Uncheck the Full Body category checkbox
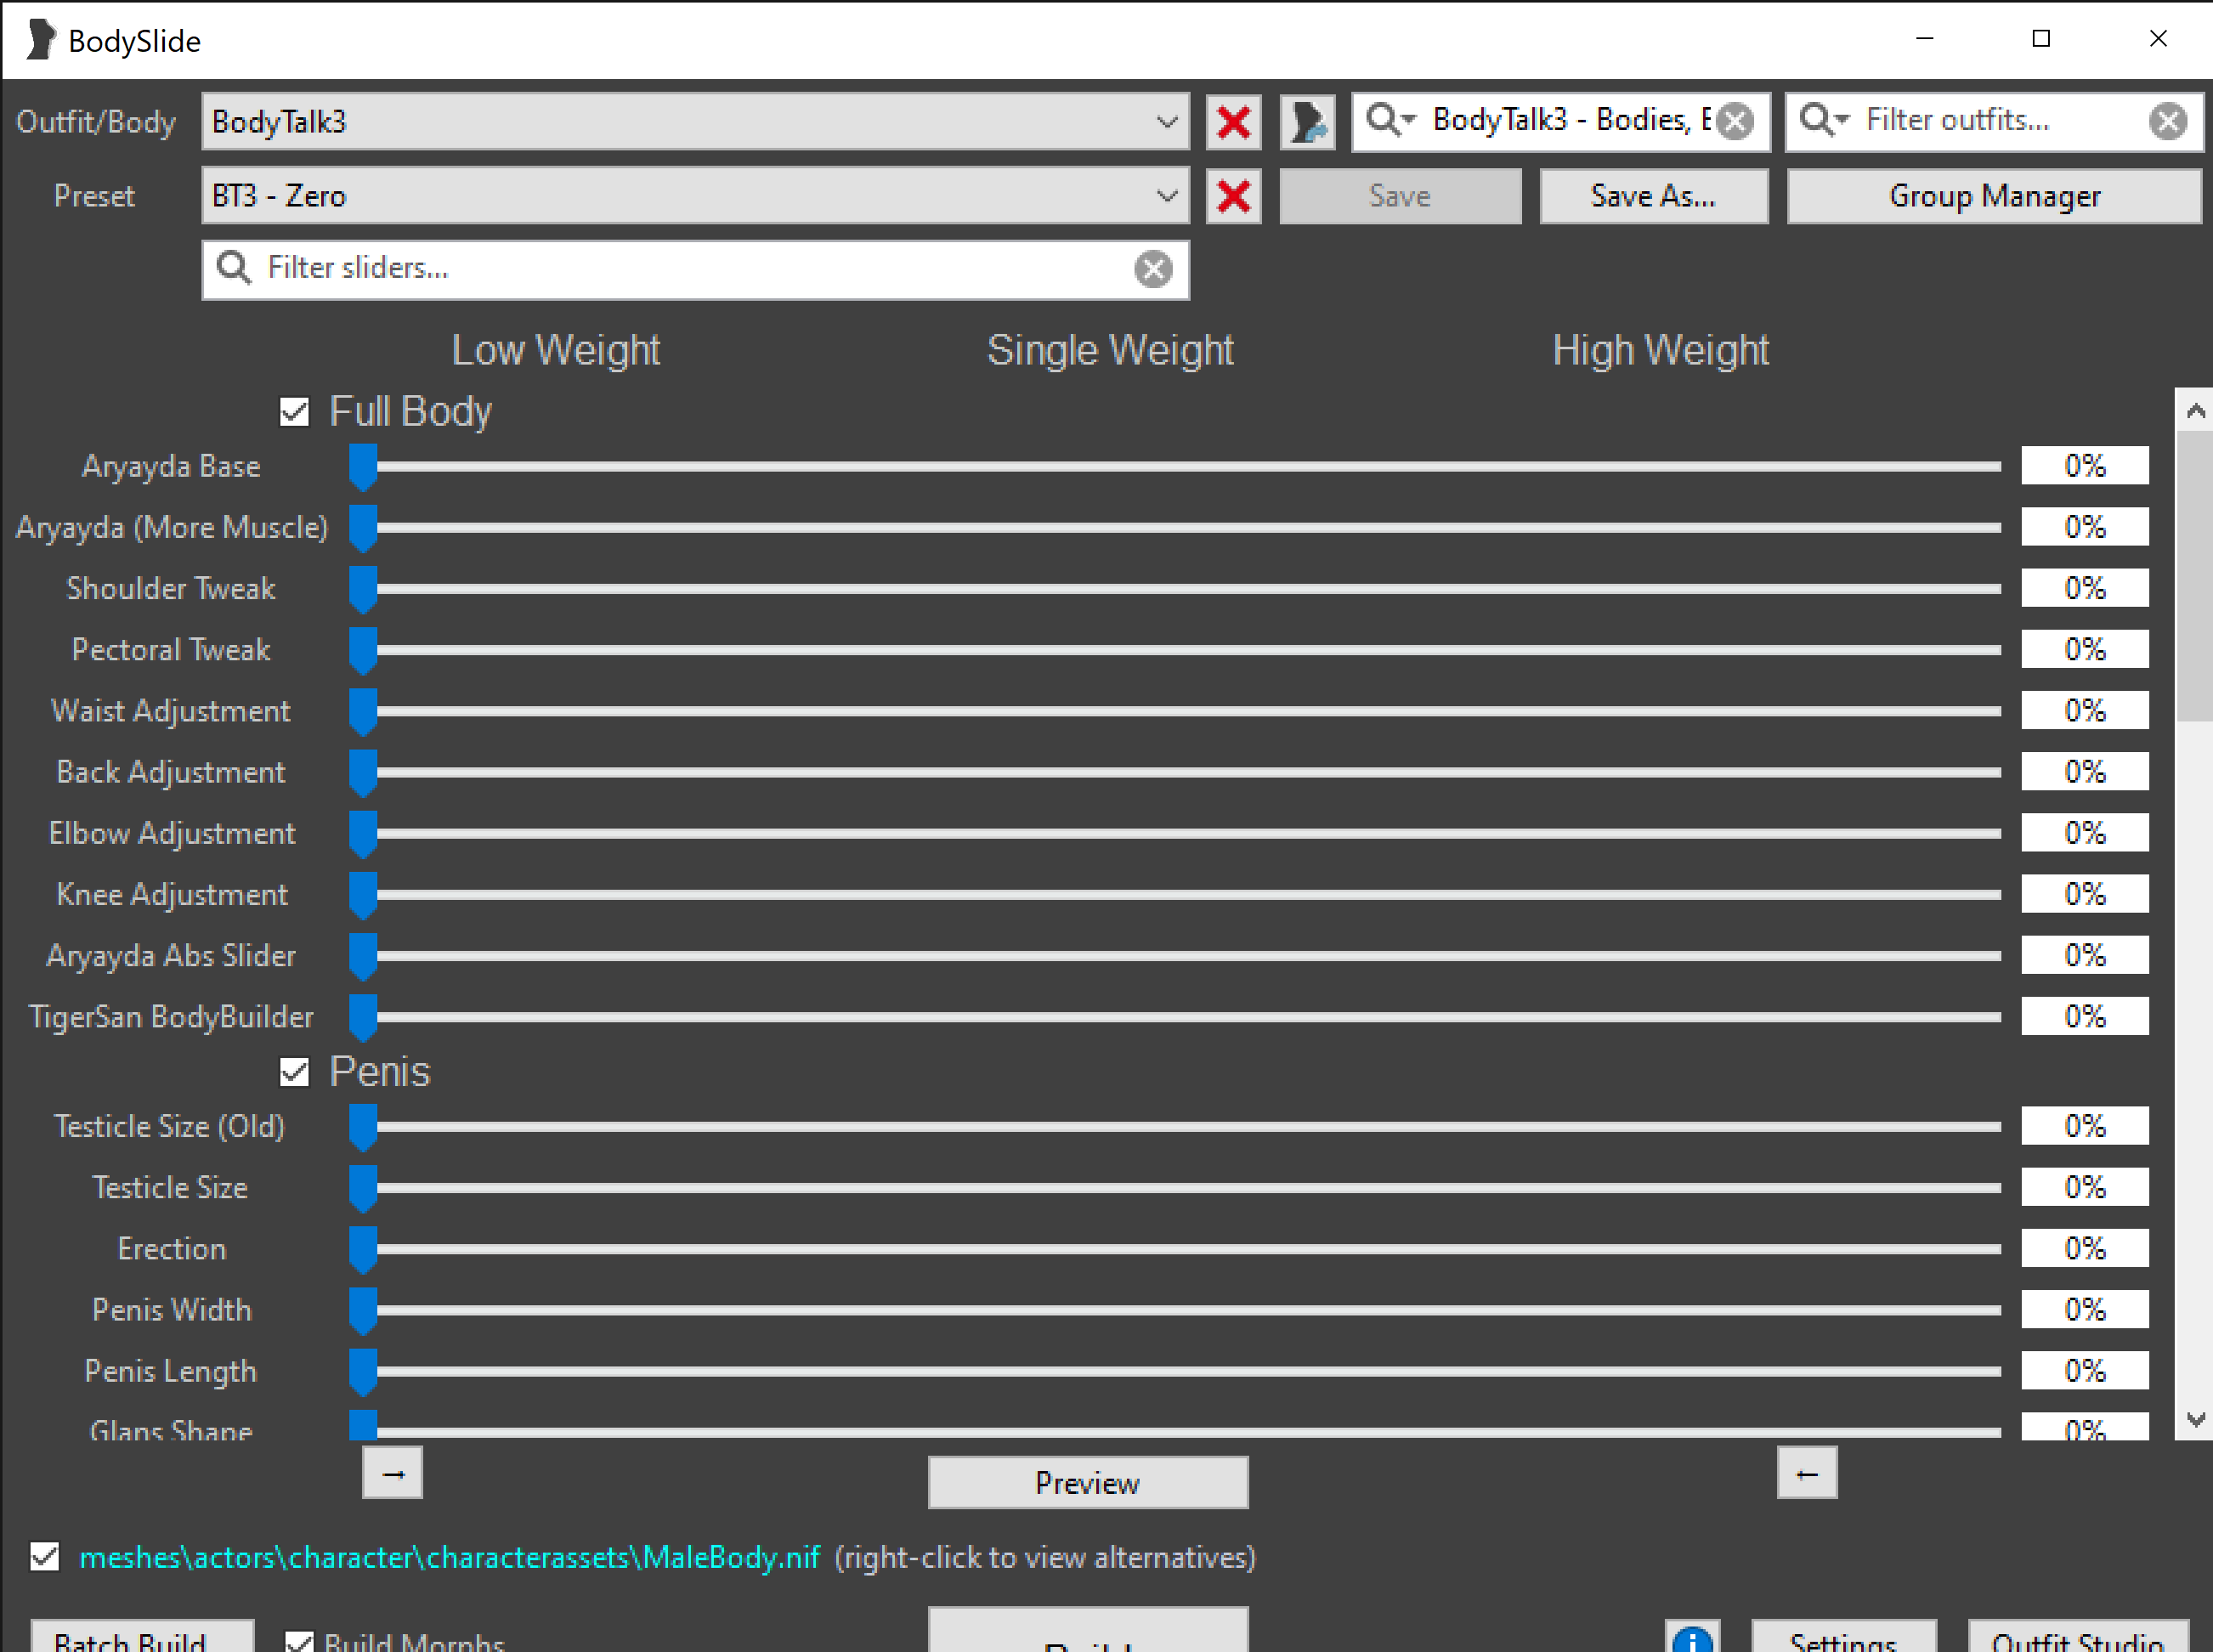 294,412
